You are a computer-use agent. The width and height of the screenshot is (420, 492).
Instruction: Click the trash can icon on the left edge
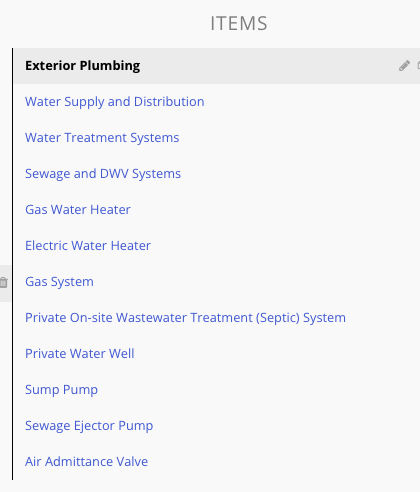click(4, 283)
